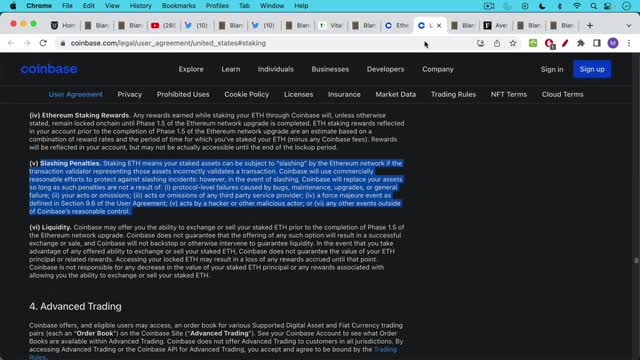
Task: Toggle Do Not Disturb moon icon
Action: (542, 6)
